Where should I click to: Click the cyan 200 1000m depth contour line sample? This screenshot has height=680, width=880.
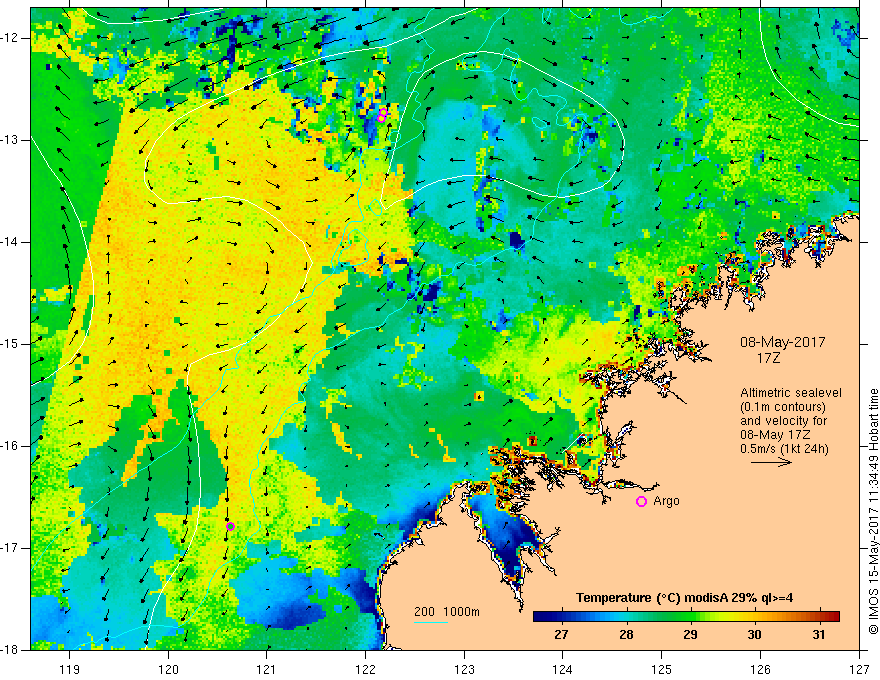click(x=430, y=622)
